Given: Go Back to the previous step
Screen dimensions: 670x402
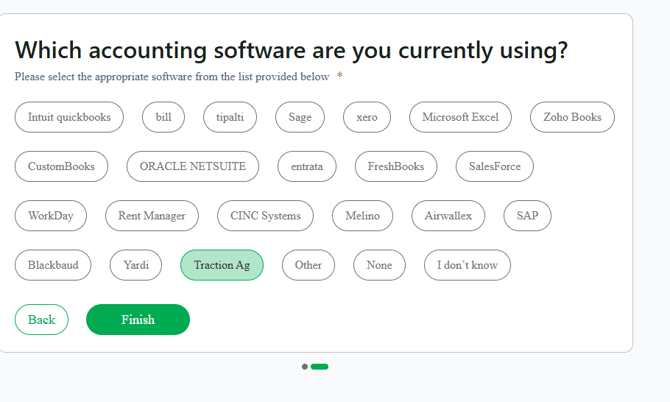Looking at the screenshot, I should (42, 320).
